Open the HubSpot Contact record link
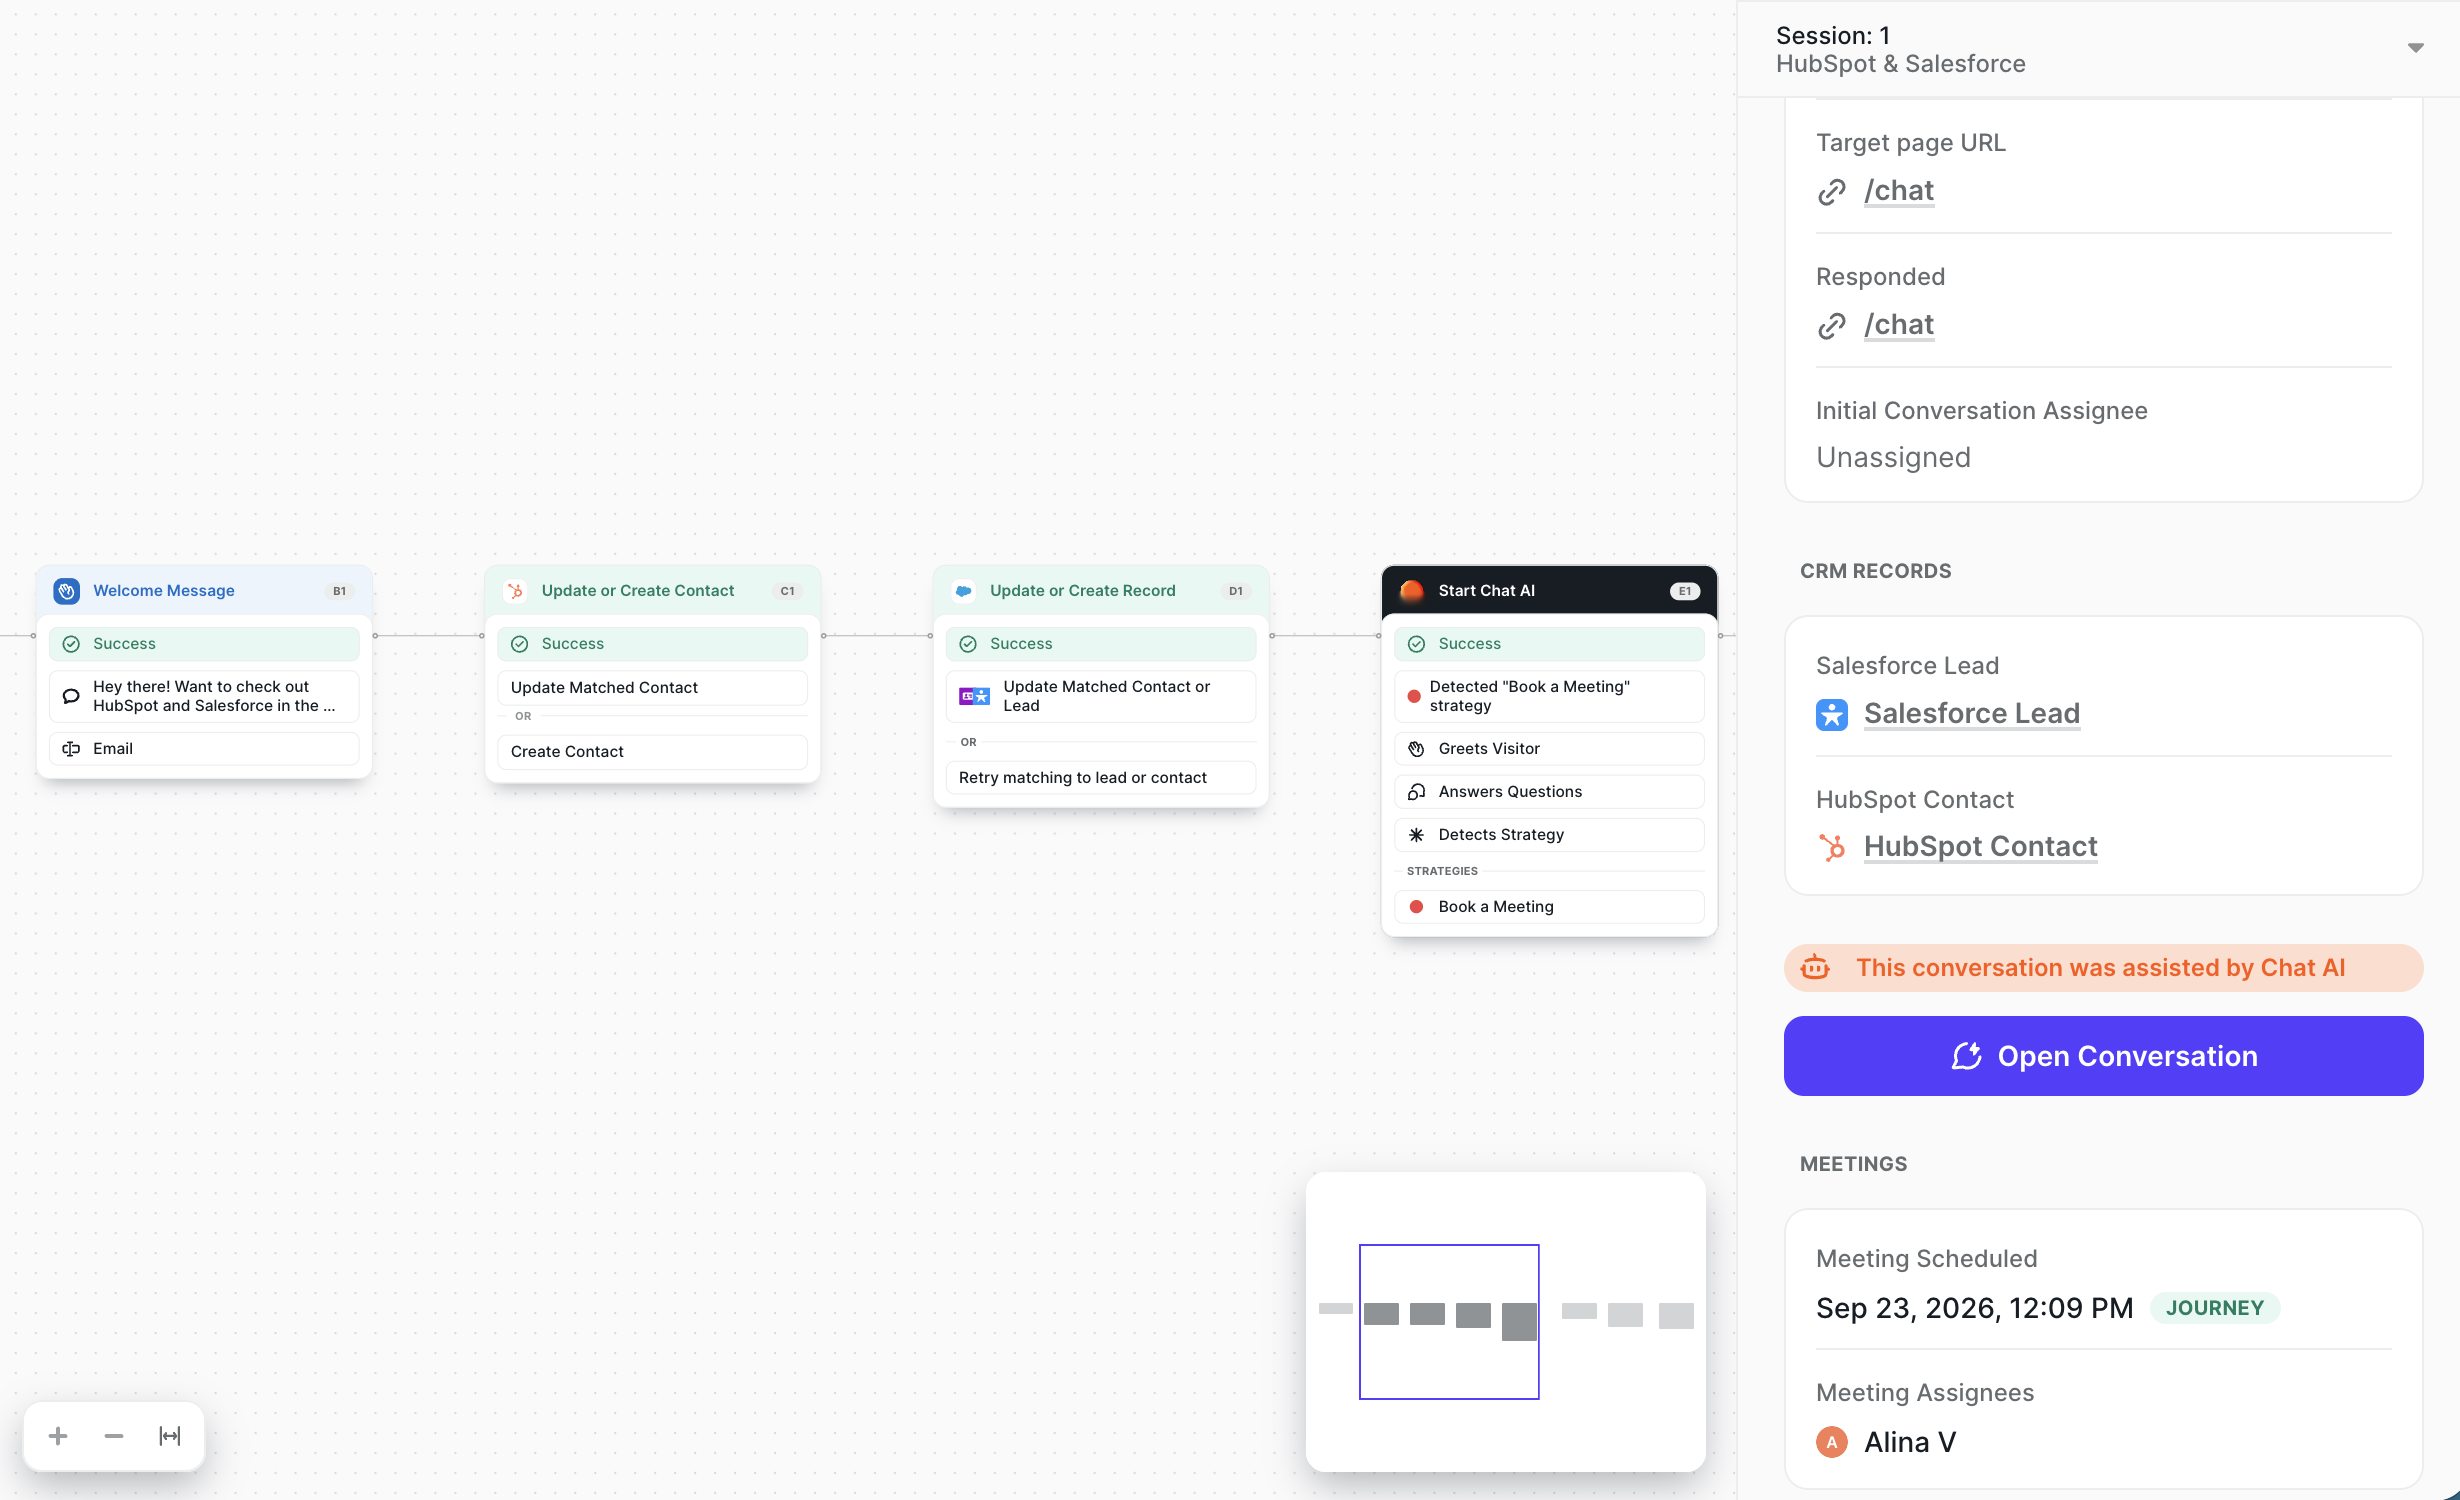The height and width of the screenshot is (1500, 2460). tap(1981, 847)
